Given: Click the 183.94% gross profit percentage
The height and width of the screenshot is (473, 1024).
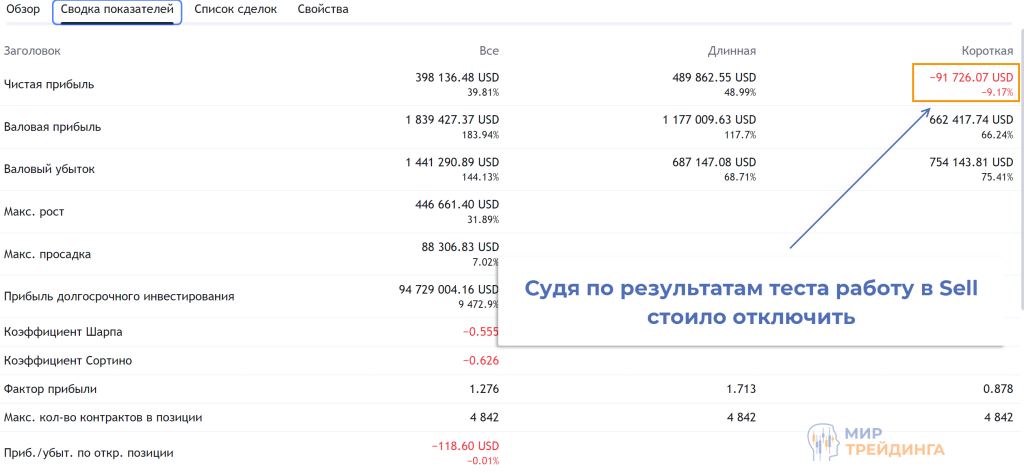Looking at the screenshot, I should [x=482, y=135].
